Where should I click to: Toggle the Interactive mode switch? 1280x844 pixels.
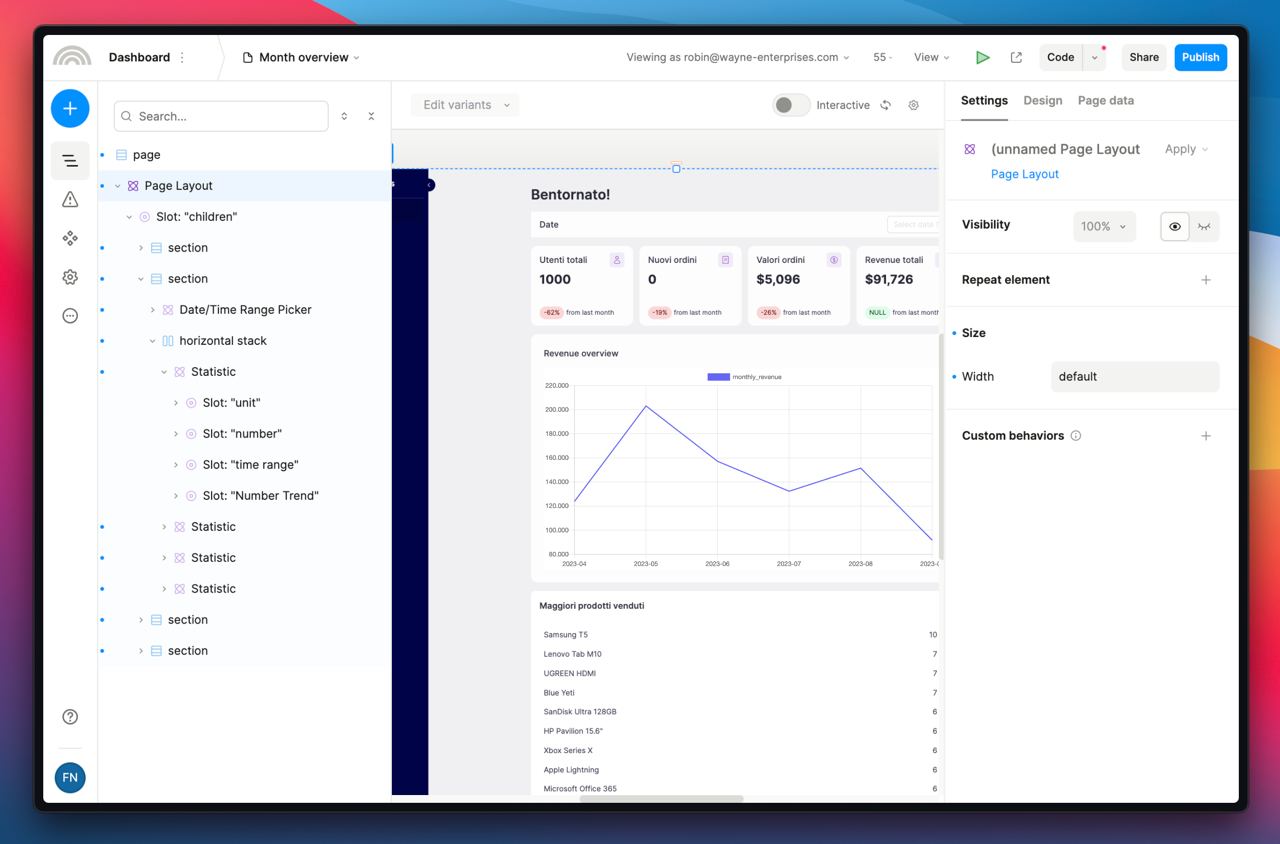(791, 105)
